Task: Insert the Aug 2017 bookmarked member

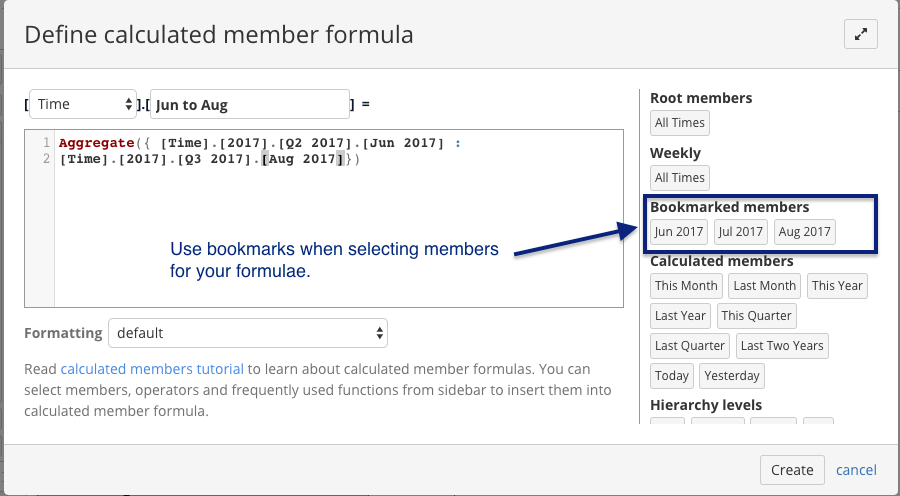Action: 804,232
